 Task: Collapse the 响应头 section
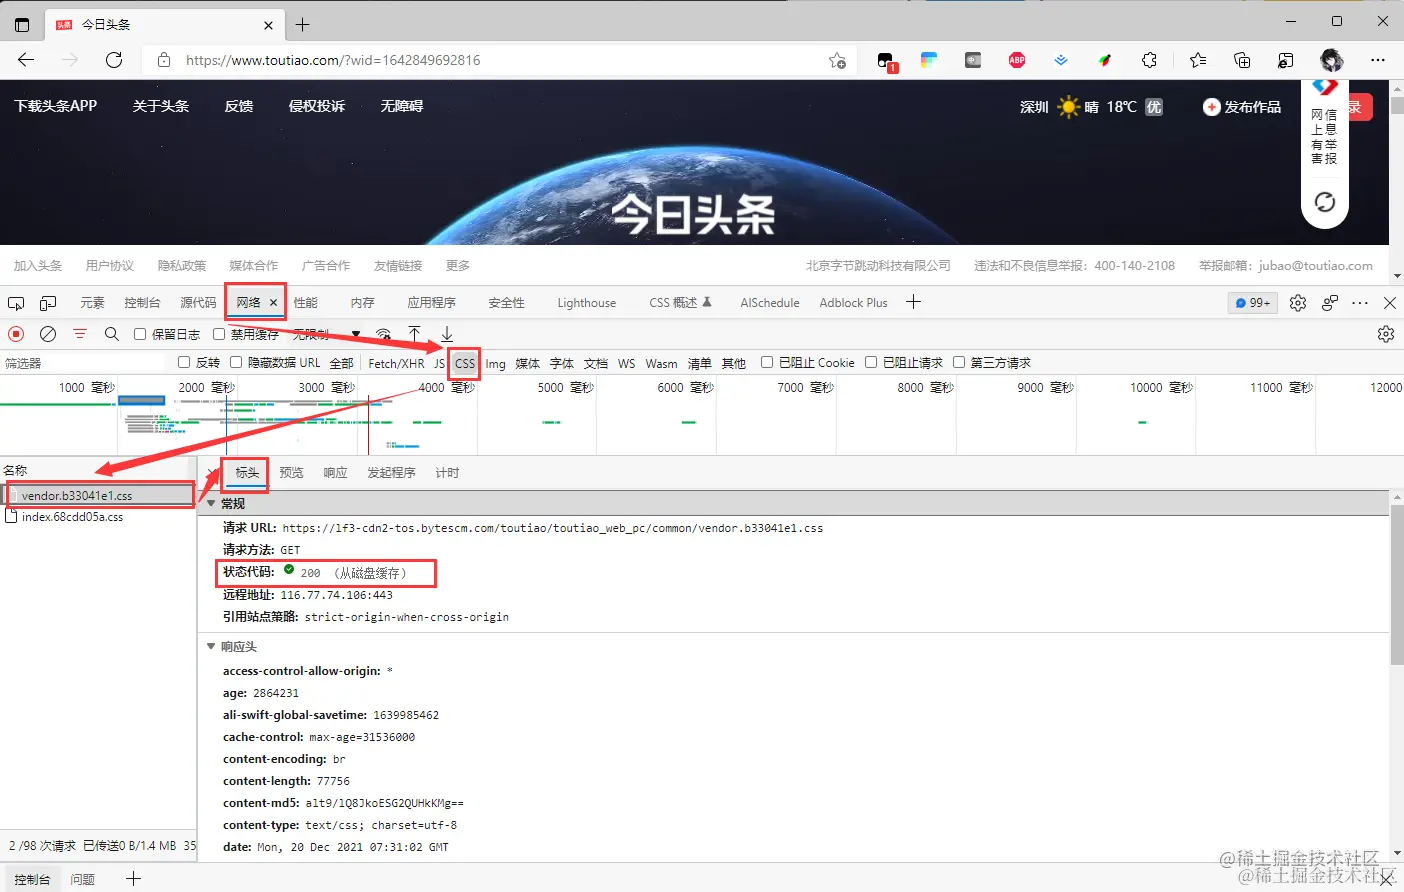211,647
